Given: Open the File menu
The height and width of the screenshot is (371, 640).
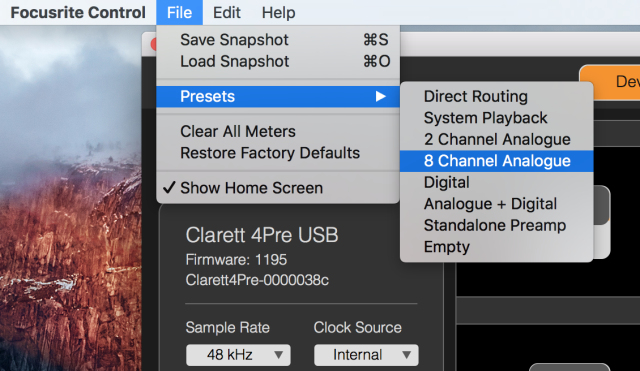Looking at the screenshot, I should pyautogui.click(x=179, y=13).
